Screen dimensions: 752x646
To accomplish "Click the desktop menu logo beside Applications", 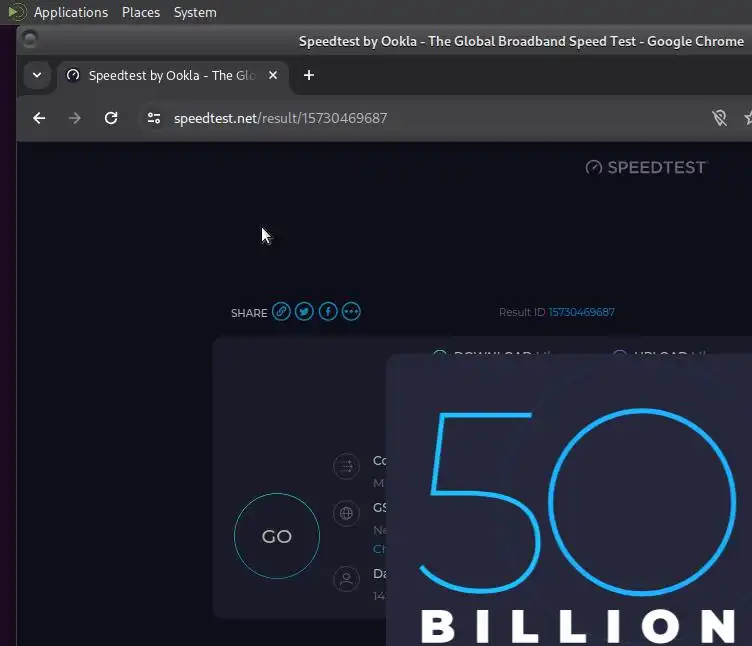I will click(x=16, y=12).
